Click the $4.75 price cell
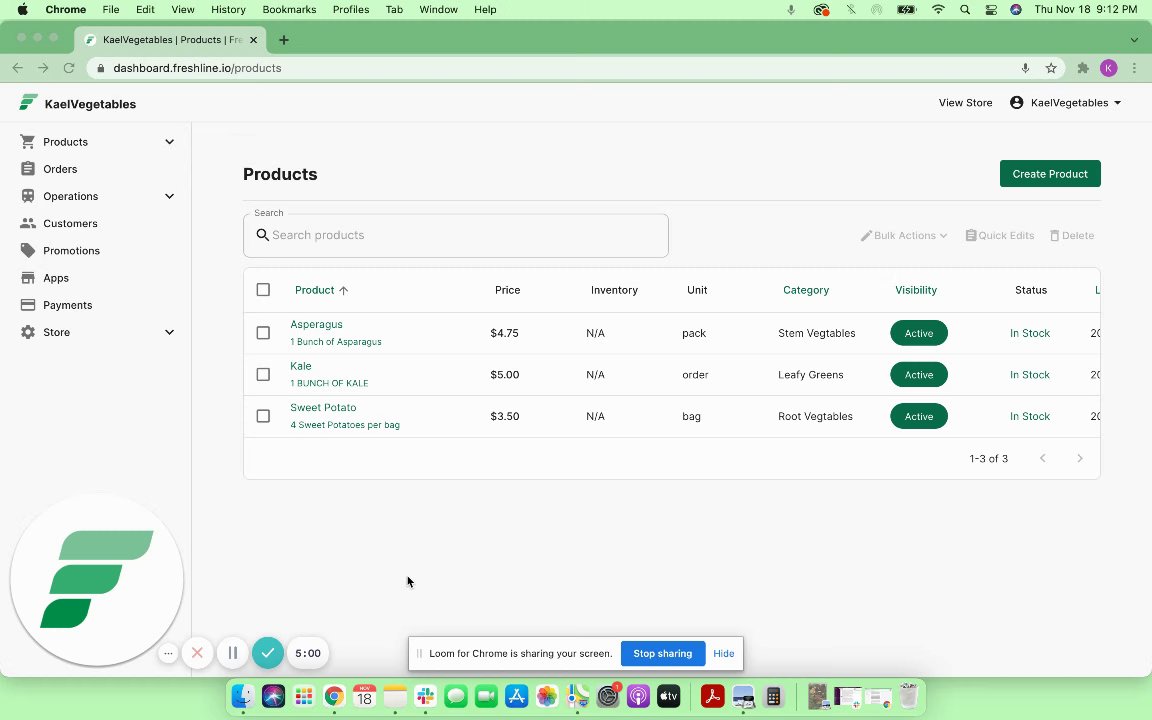The image size is (1152, 720). [505, 333]
